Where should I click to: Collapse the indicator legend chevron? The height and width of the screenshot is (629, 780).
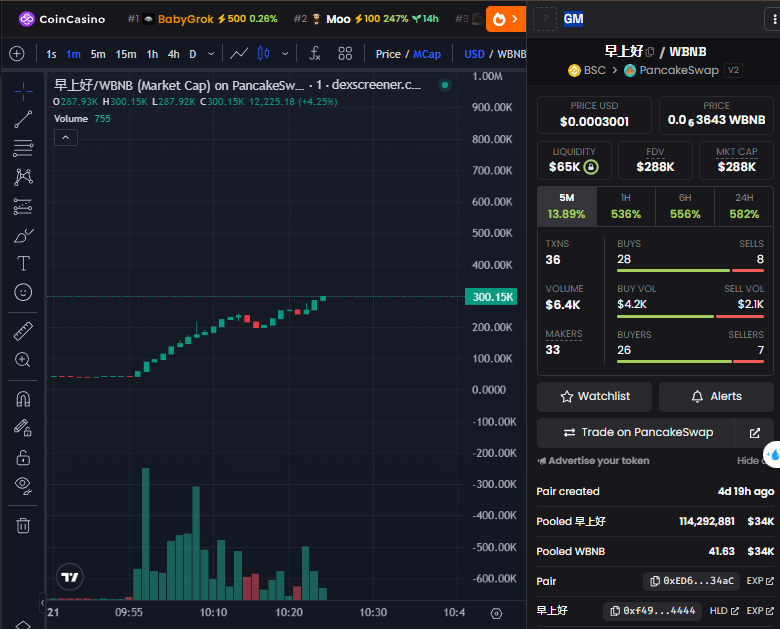[66, 137]
